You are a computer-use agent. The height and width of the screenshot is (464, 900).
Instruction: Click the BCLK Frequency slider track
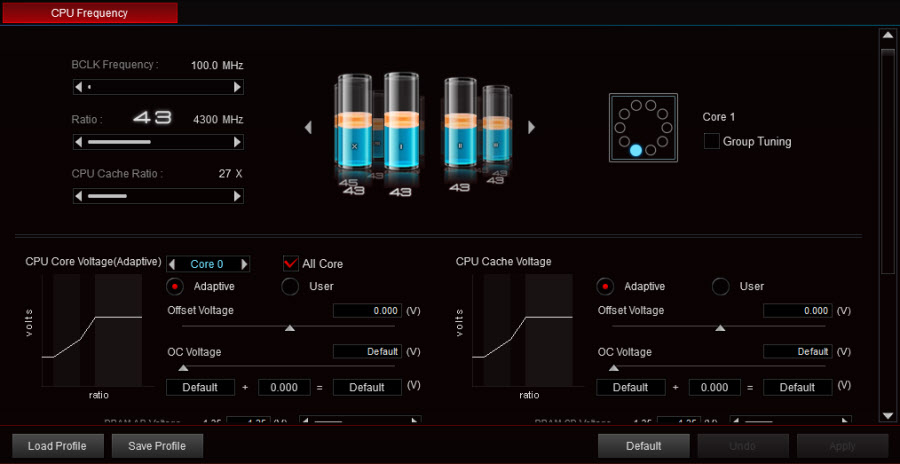158,87
